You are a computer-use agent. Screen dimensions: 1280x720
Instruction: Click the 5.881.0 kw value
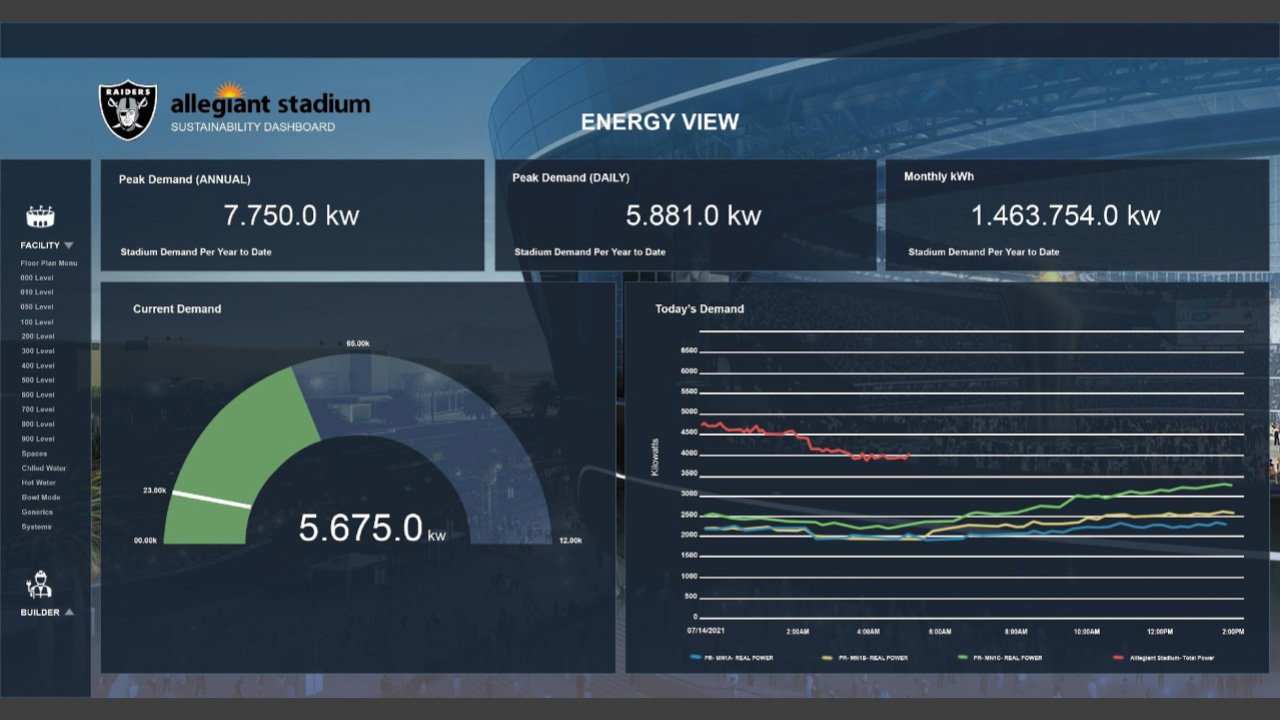click(694, 216)
